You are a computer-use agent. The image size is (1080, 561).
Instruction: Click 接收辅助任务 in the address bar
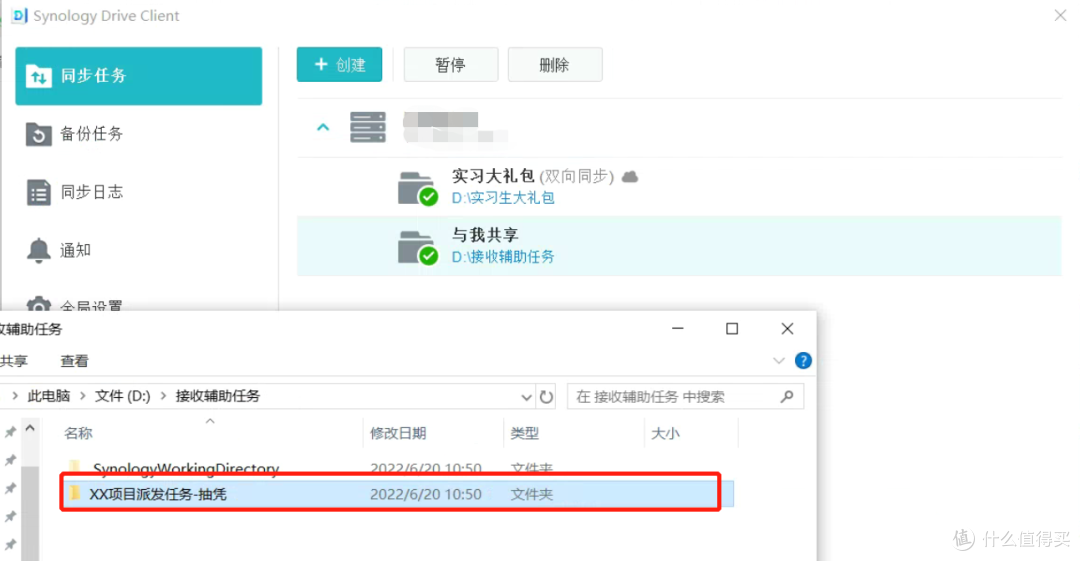218,396
